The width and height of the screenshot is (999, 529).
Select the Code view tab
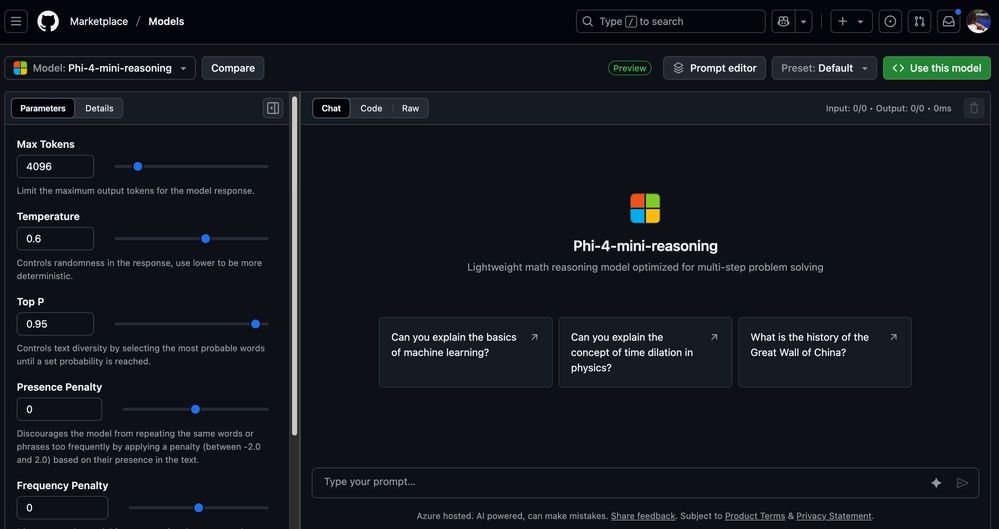[x=371, y=108]
